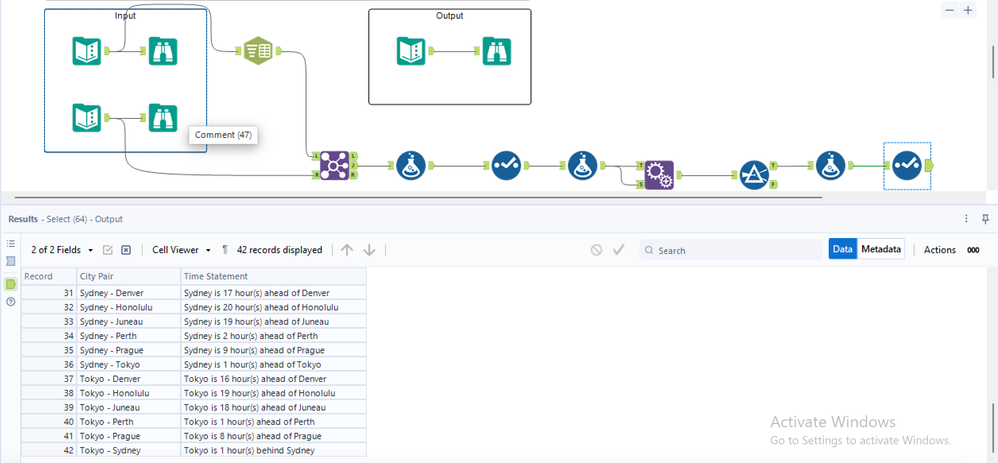Click the Join tool's J output anchor
This screenshot has width=998, height=463.
click(x=354, y=165)
